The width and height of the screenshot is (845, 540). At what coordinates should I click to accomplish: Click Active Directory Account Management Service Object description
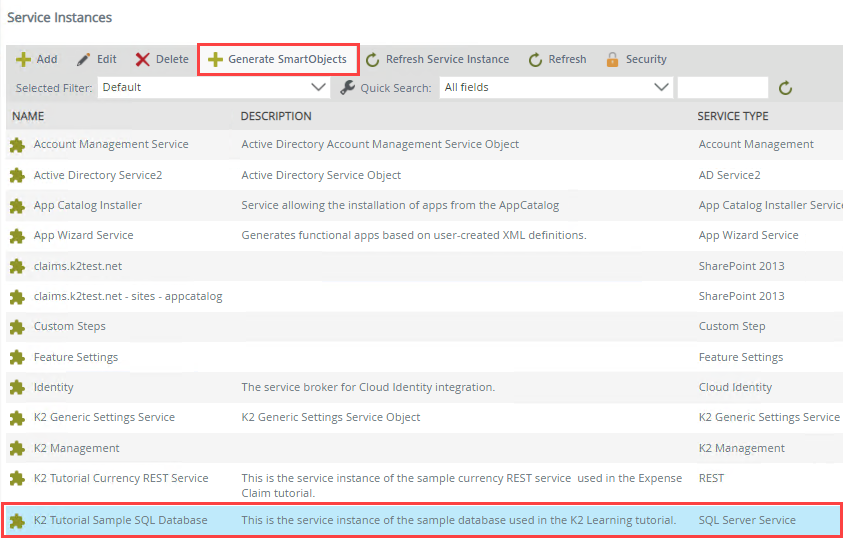pos(380,144)
